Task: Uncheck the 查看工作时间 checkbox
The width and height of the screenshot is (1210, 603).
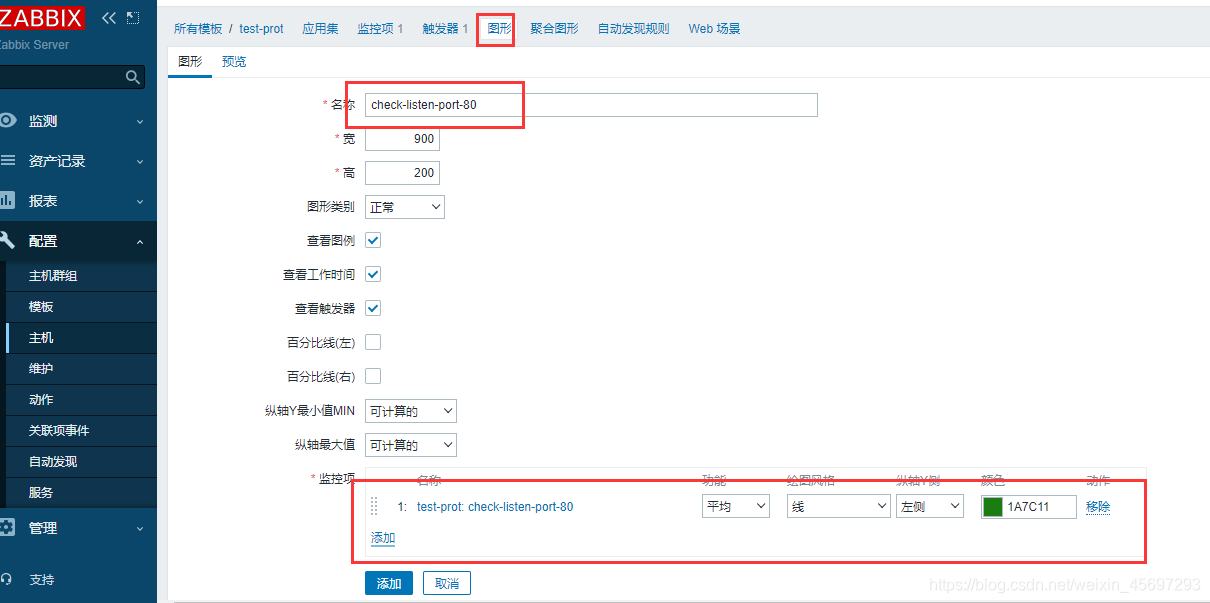Action: pyautogui.click(x=373, y=274)
